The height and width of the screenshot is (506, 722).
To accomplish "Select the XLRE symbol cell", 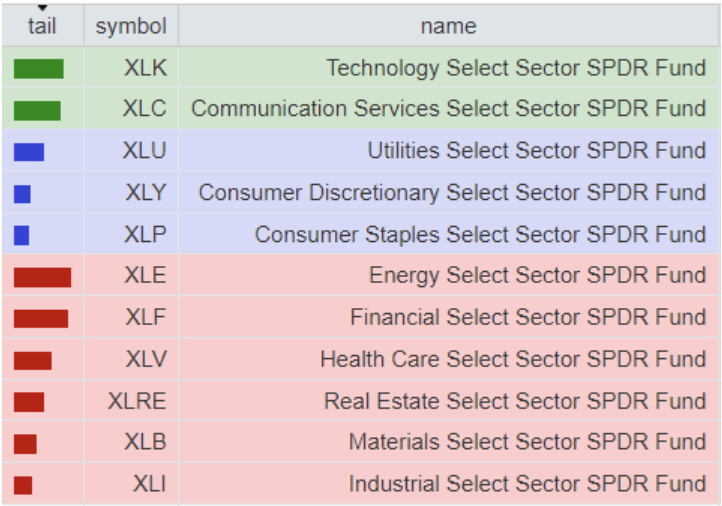I will coord(137,401).
